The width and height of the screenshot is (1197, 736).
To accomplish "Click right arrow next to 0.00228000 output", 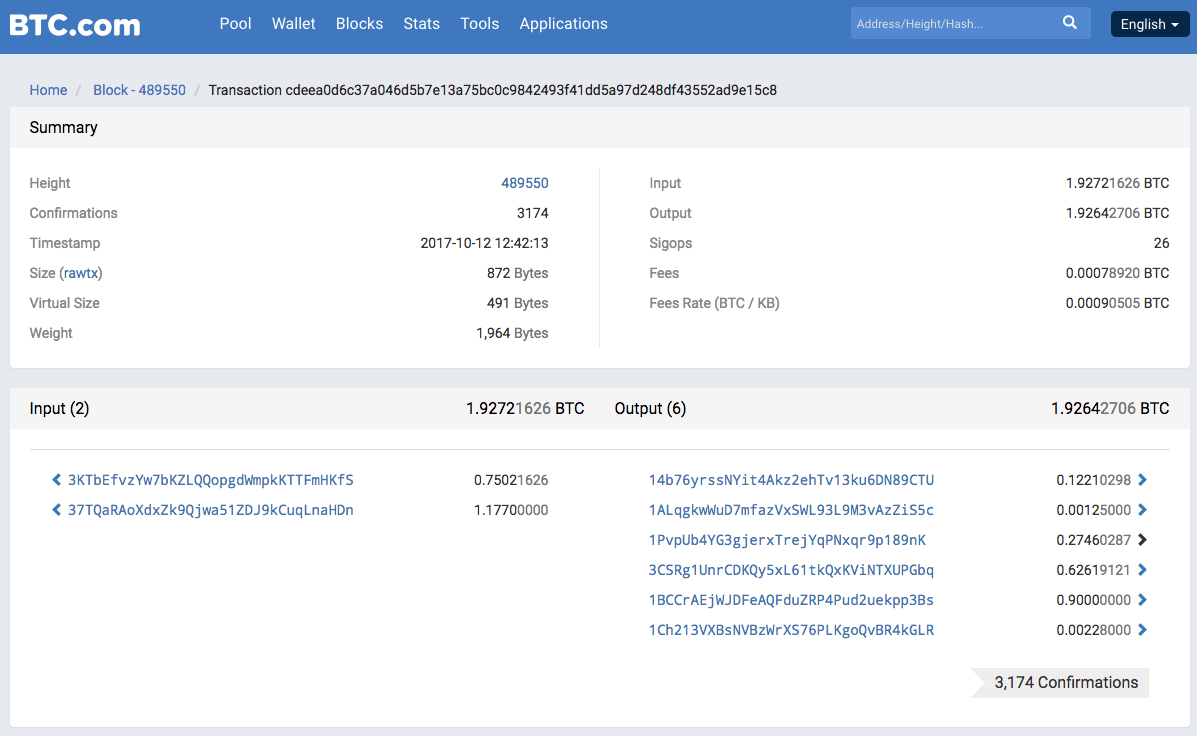I will [x=1142, y=630].
